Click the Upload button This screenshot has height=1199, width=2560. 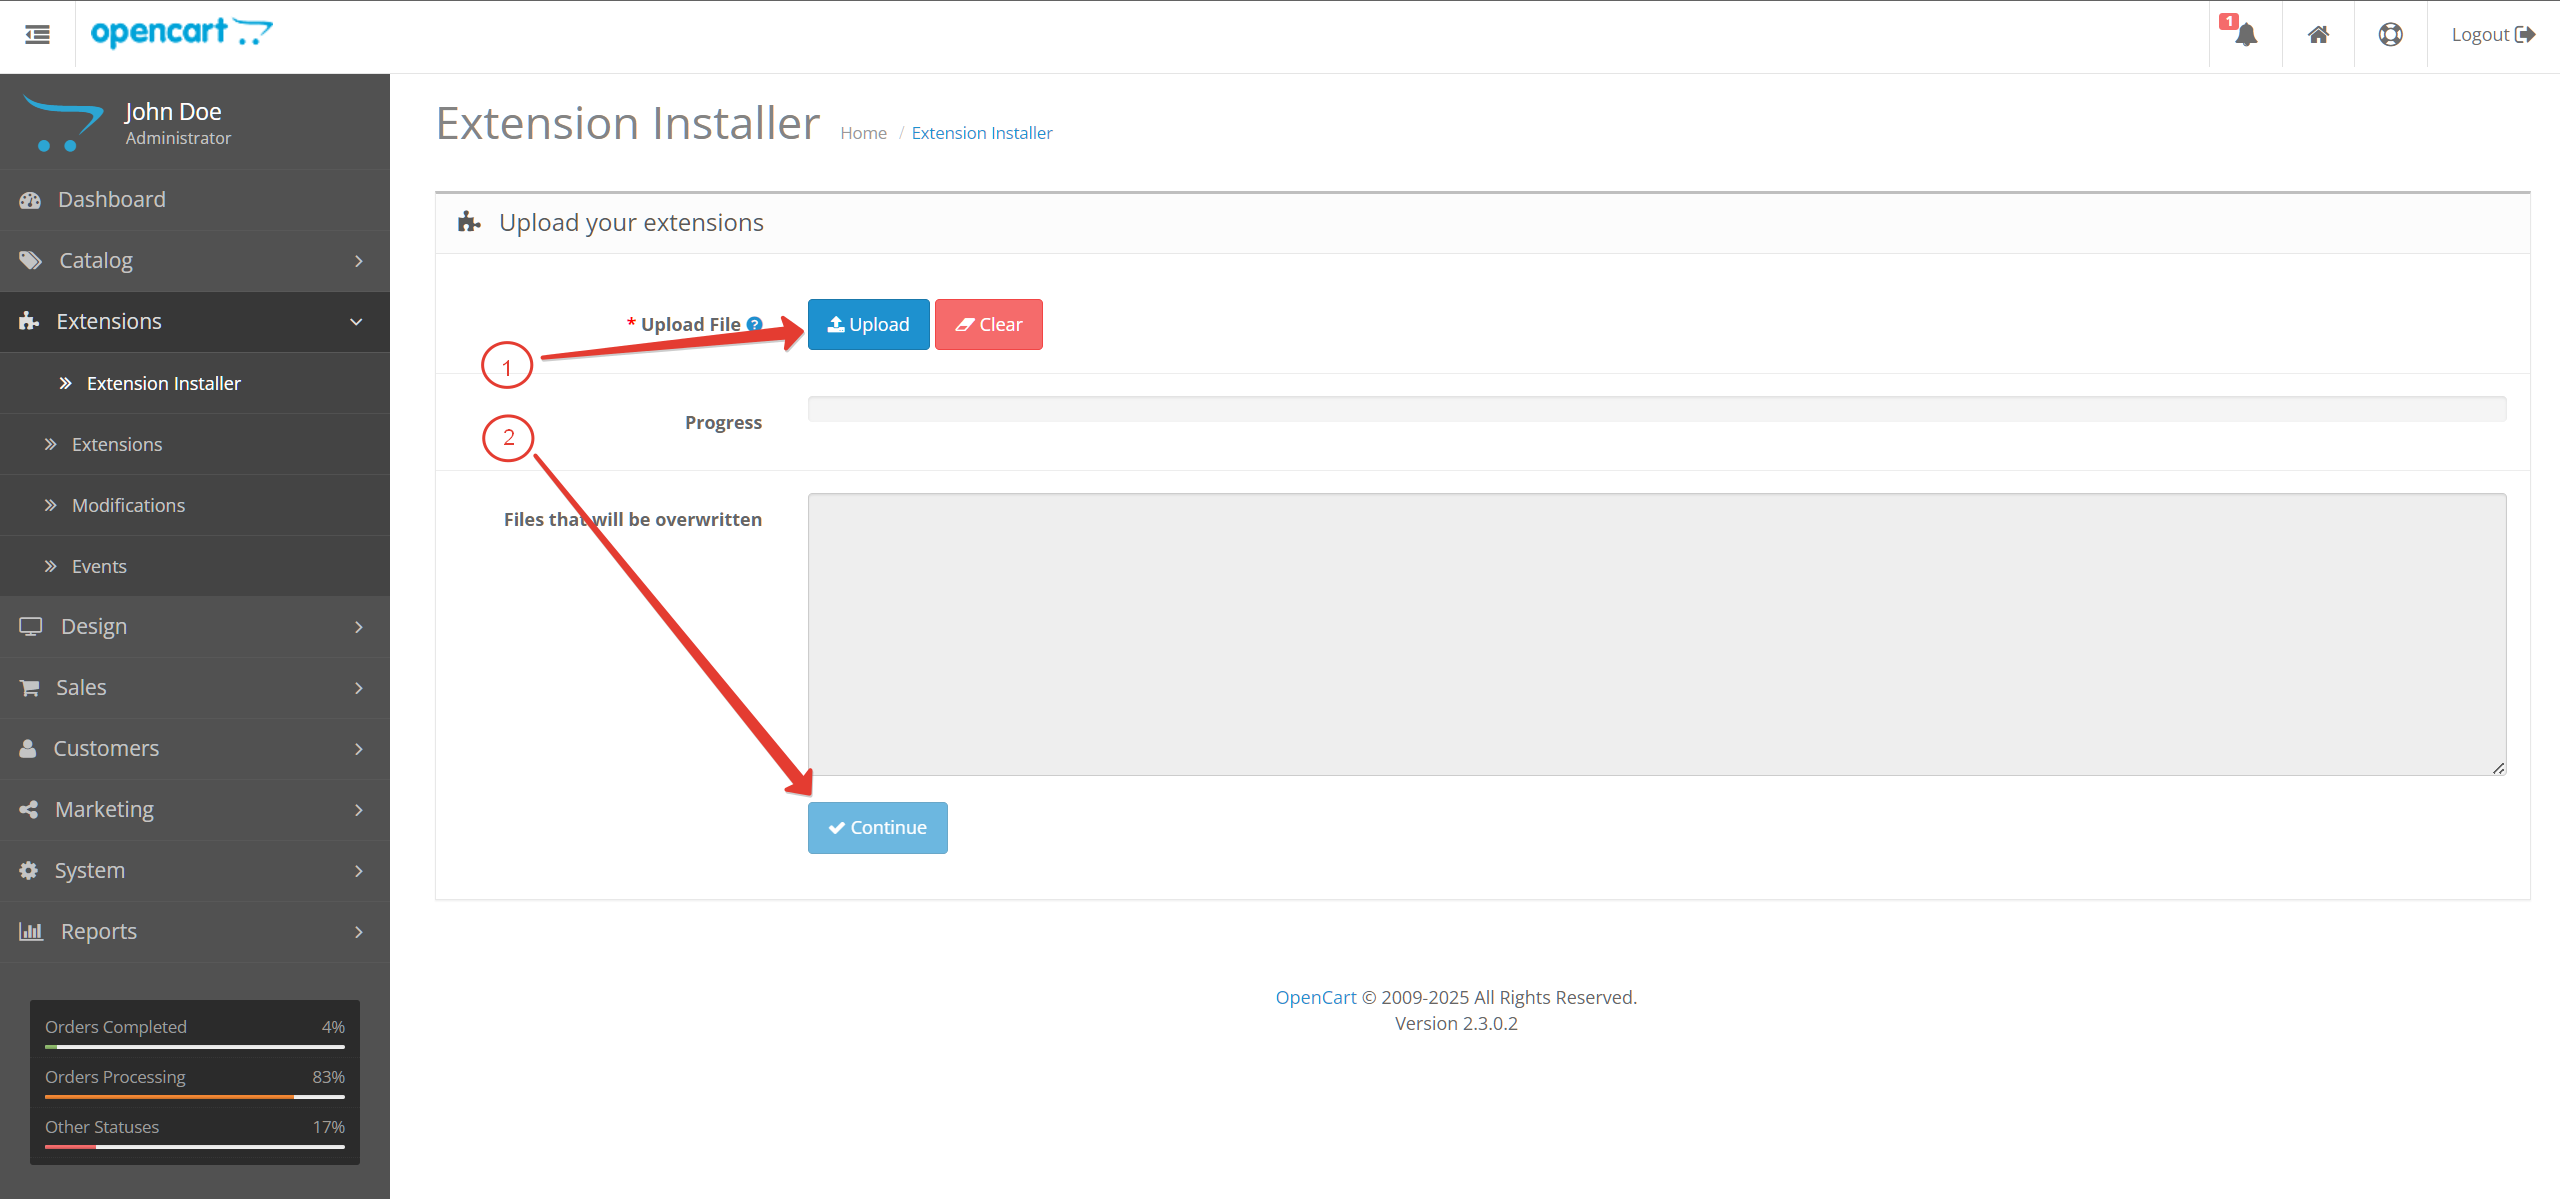click(x=868, y=324)
